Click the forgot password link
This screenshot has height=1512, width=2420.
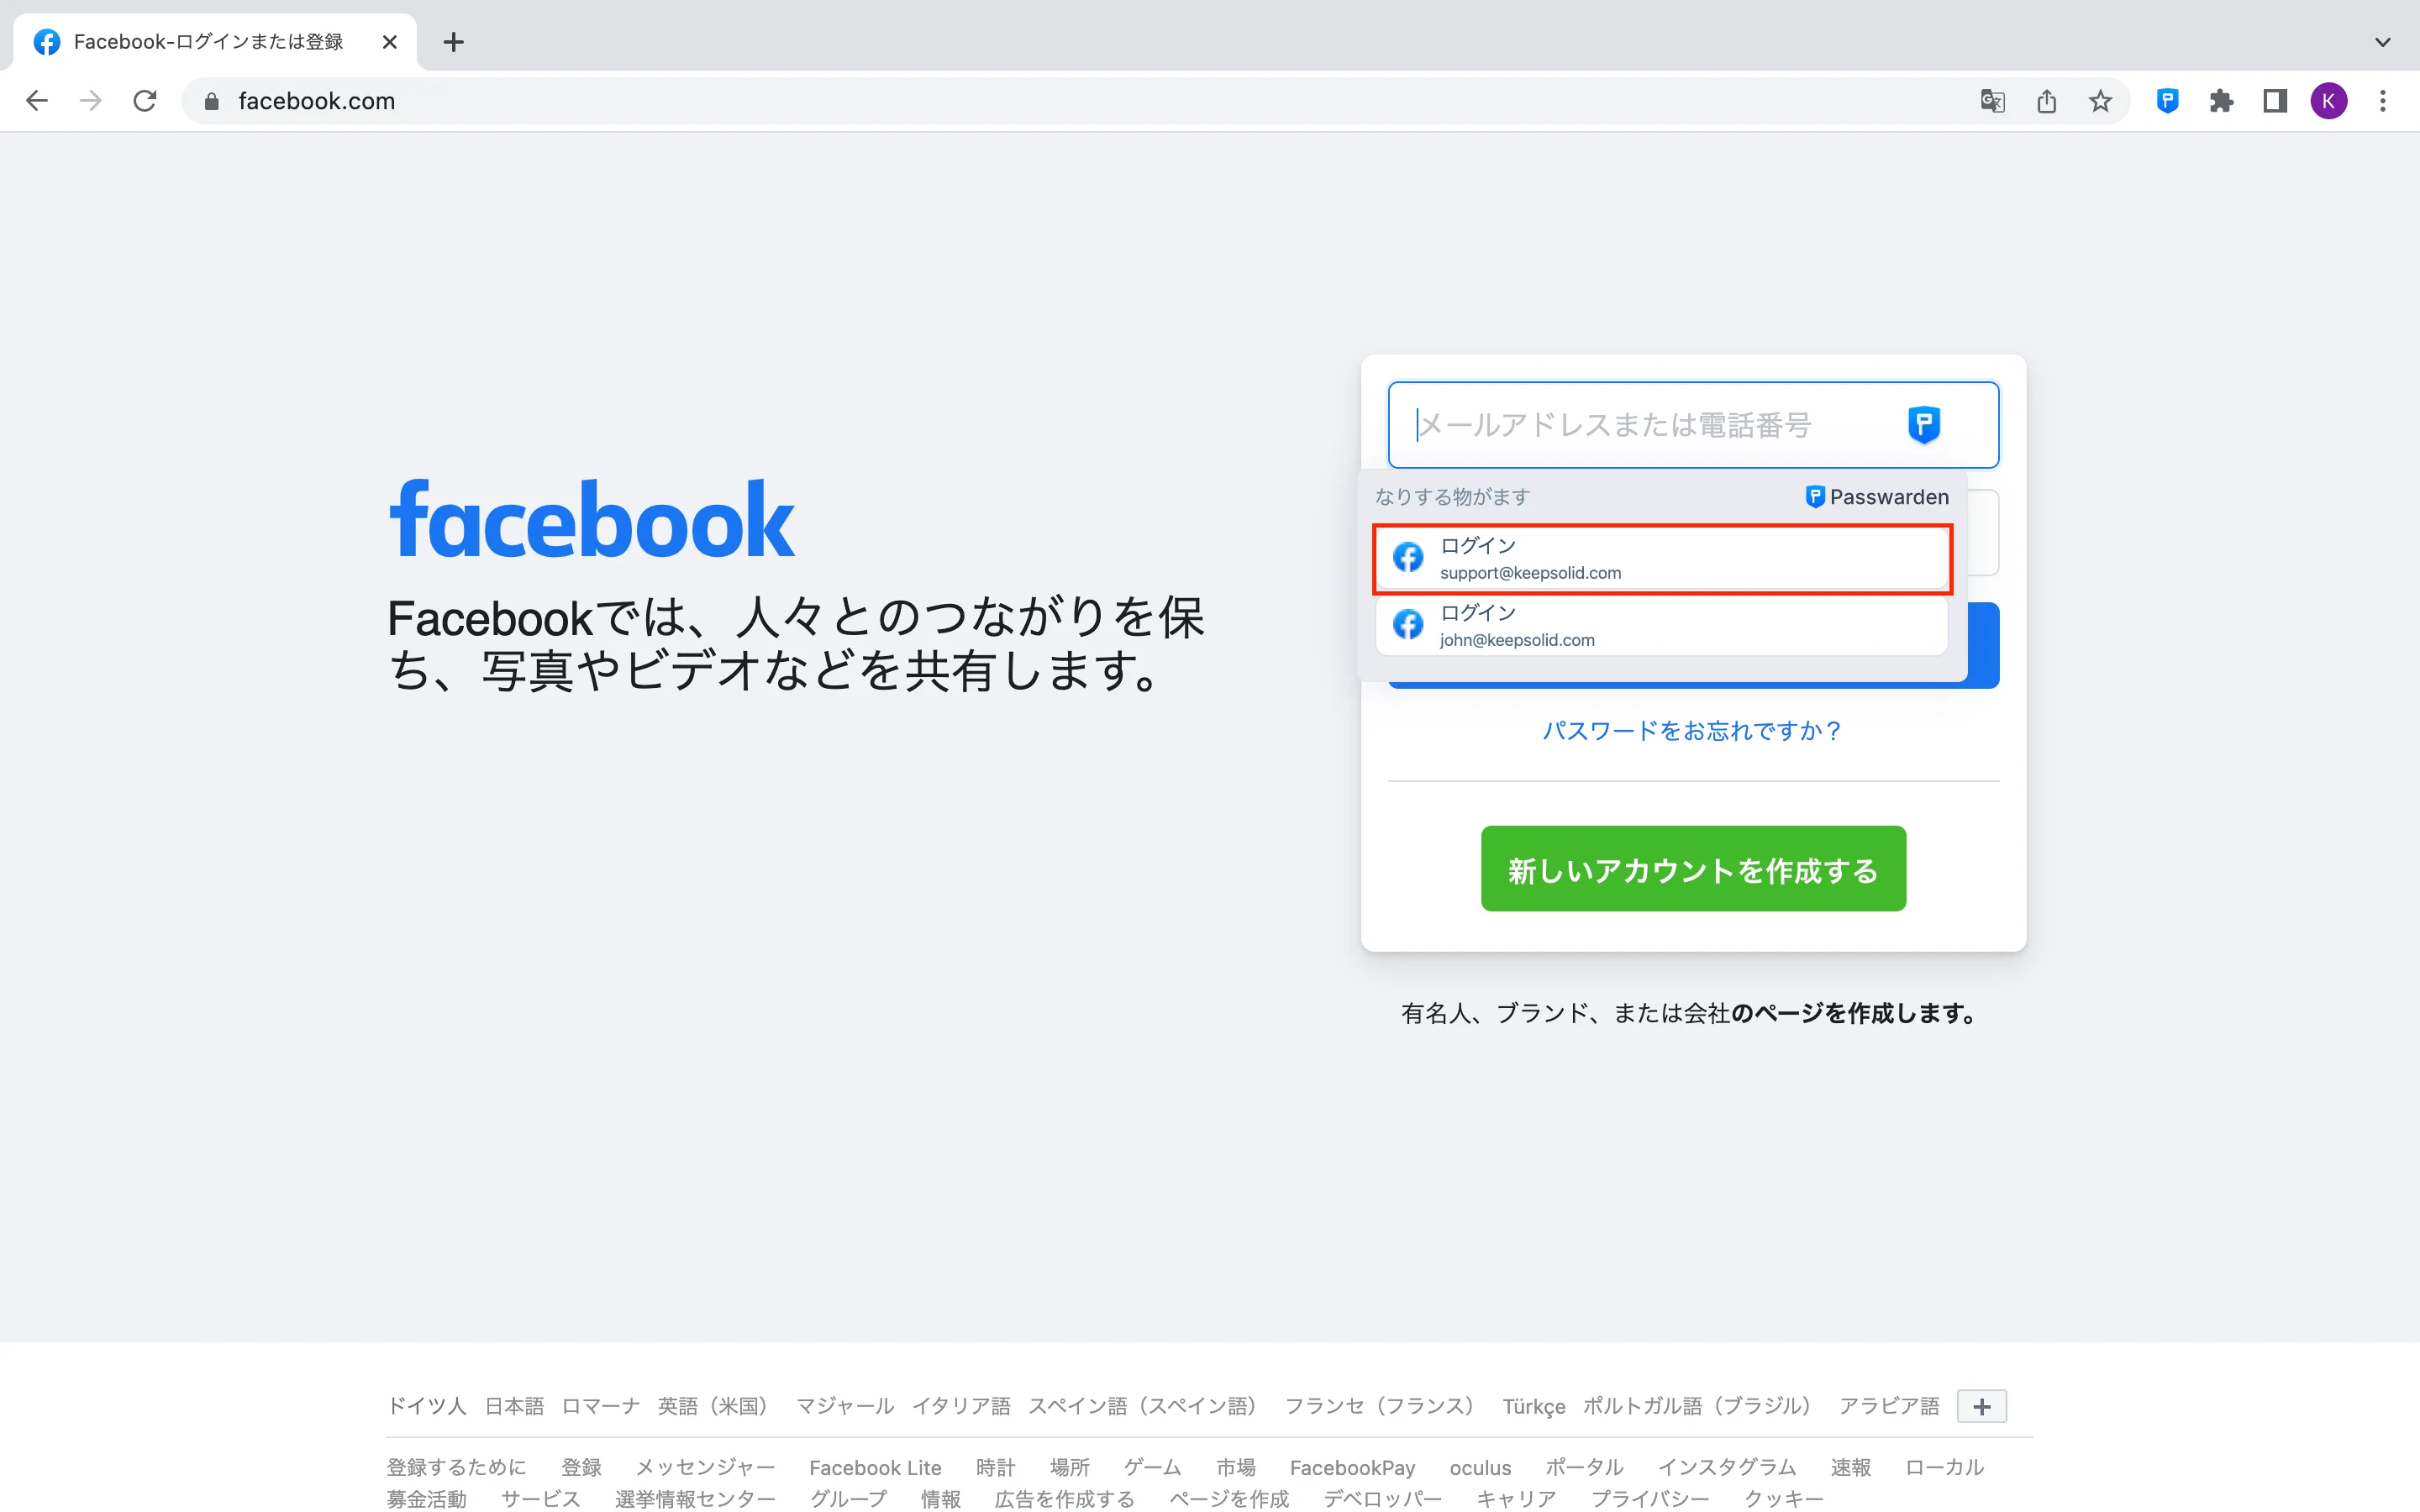pos(1692,731)
